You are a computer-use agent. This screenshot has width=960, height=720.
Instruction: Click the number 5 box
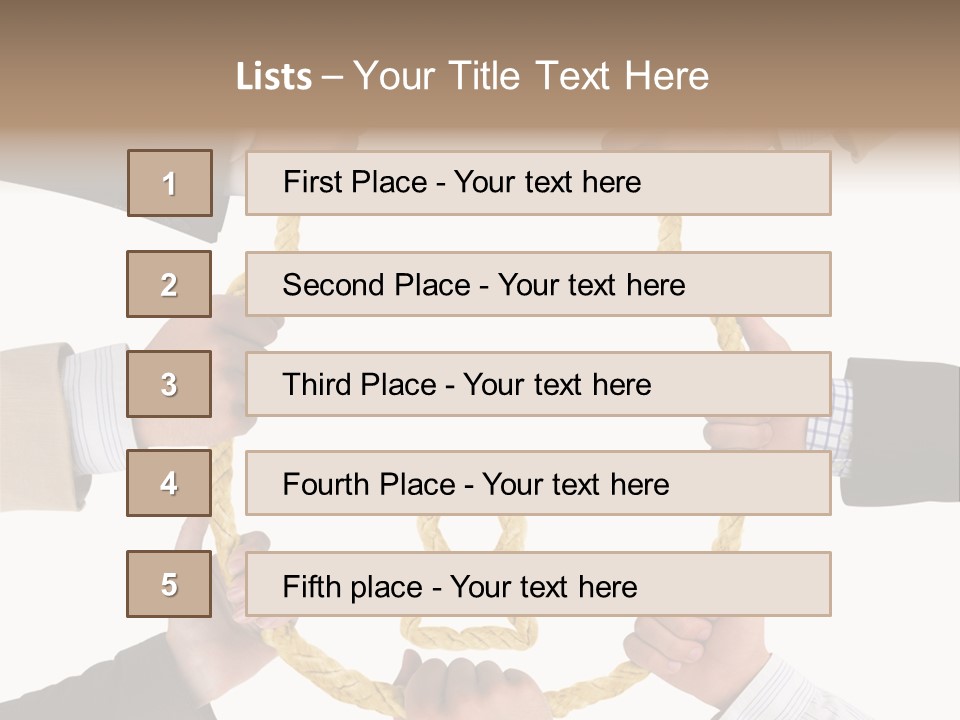169,583
